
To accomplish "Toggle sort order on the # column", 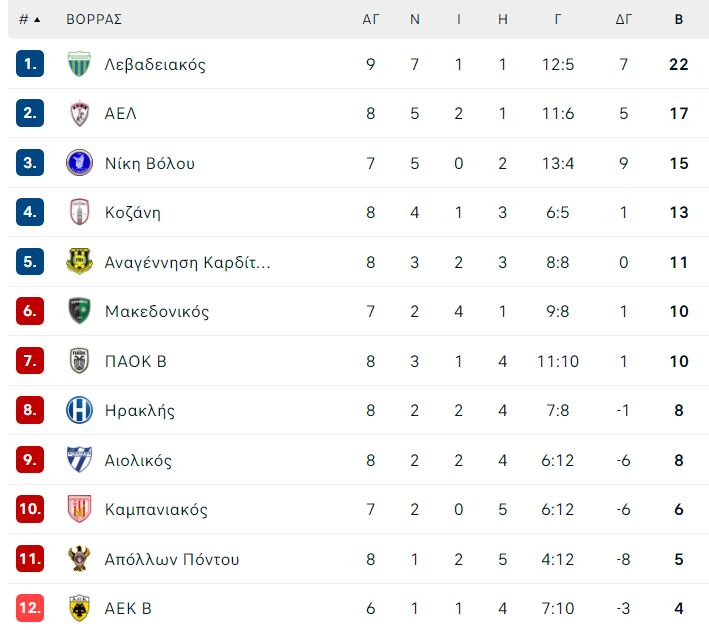I will pyautogui.click(x=29, y=19).
